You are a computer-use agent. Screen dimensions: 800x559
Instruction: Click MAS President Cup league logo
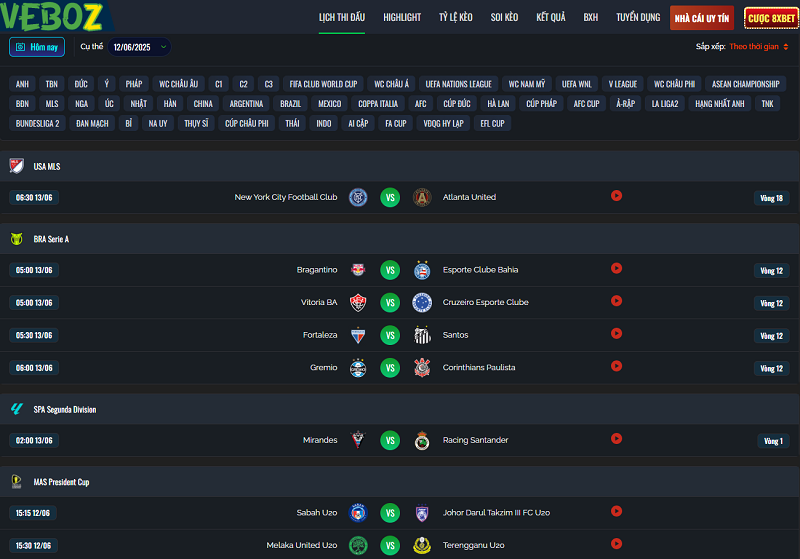17,481
